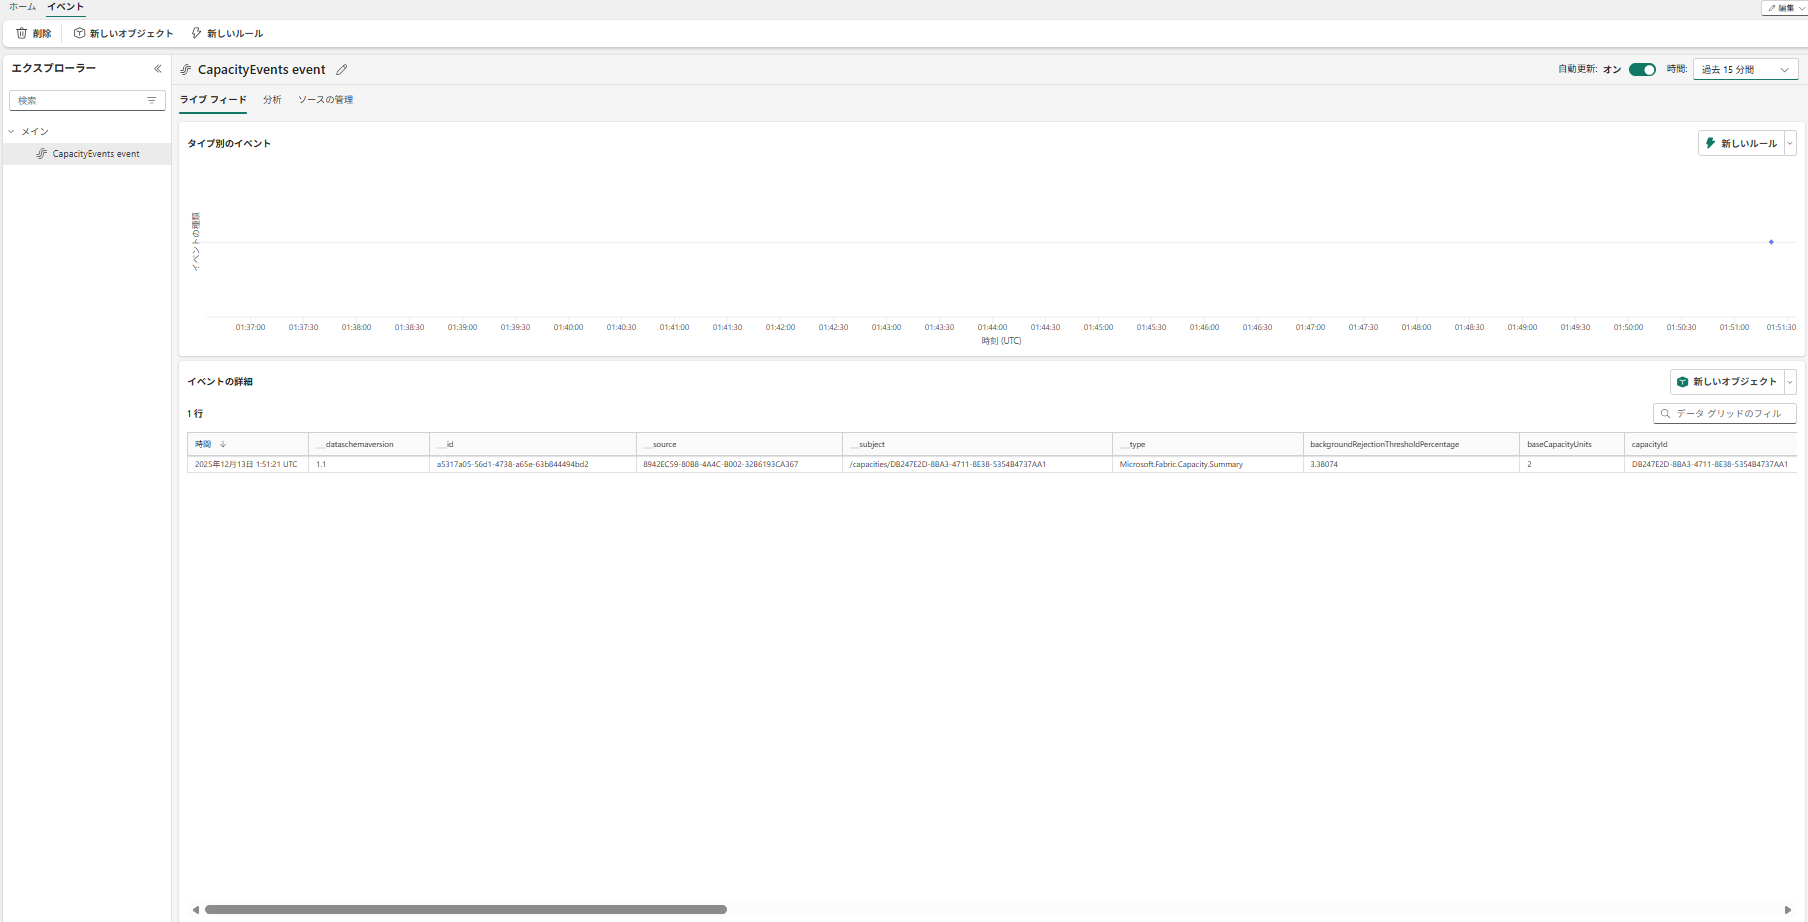Click the sort arrow in time column header
This screenshot has width=1808, height=922.
coord(223,444)
